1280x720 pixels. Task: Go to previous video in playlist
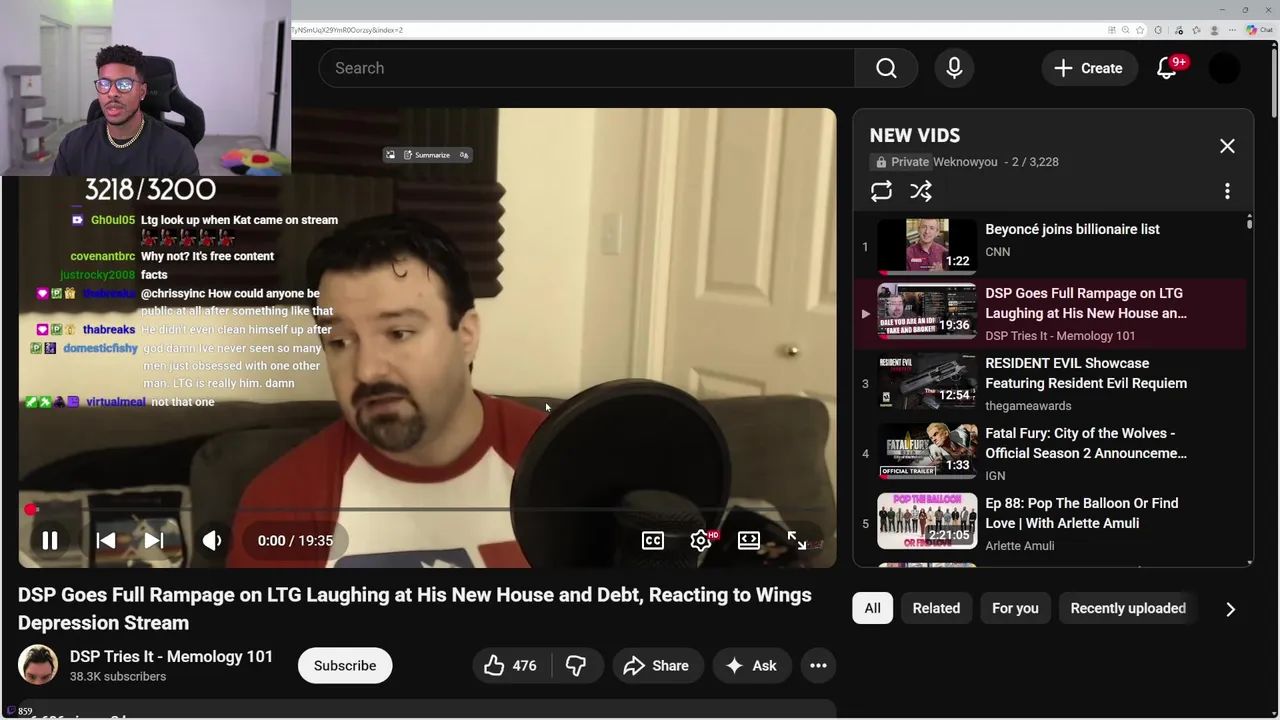point(105,540)
